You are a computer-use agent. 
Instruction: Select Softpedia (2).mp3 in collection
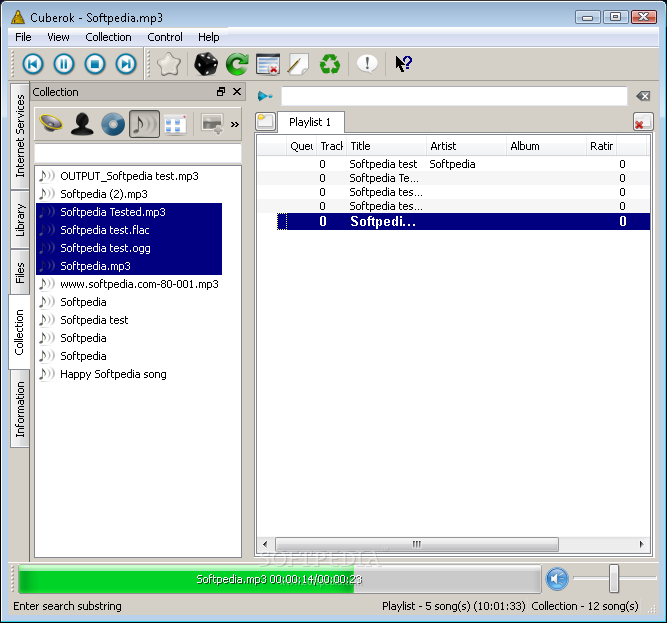click(128, 194)
